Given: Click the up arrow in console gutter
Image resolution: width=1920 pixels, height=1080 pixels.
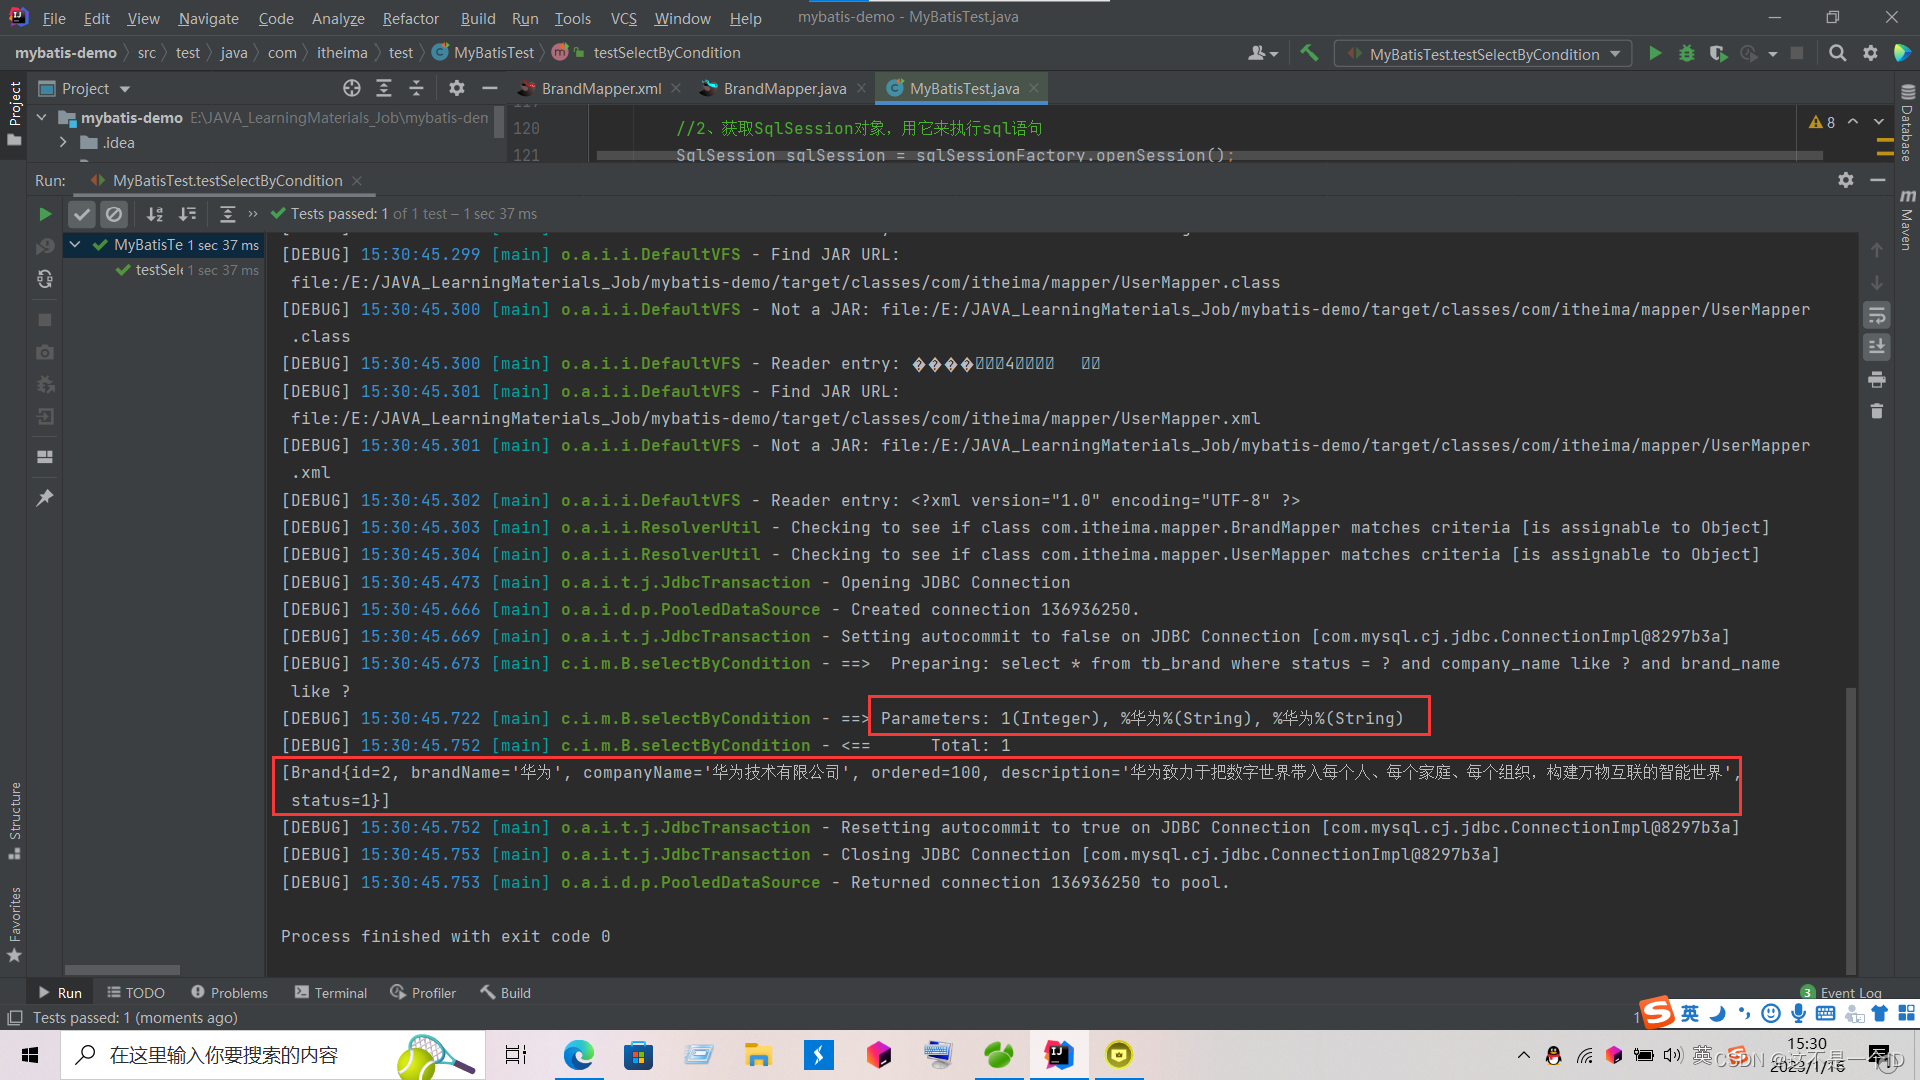Looking at the screenshot, I should (x=1877, y=250).
